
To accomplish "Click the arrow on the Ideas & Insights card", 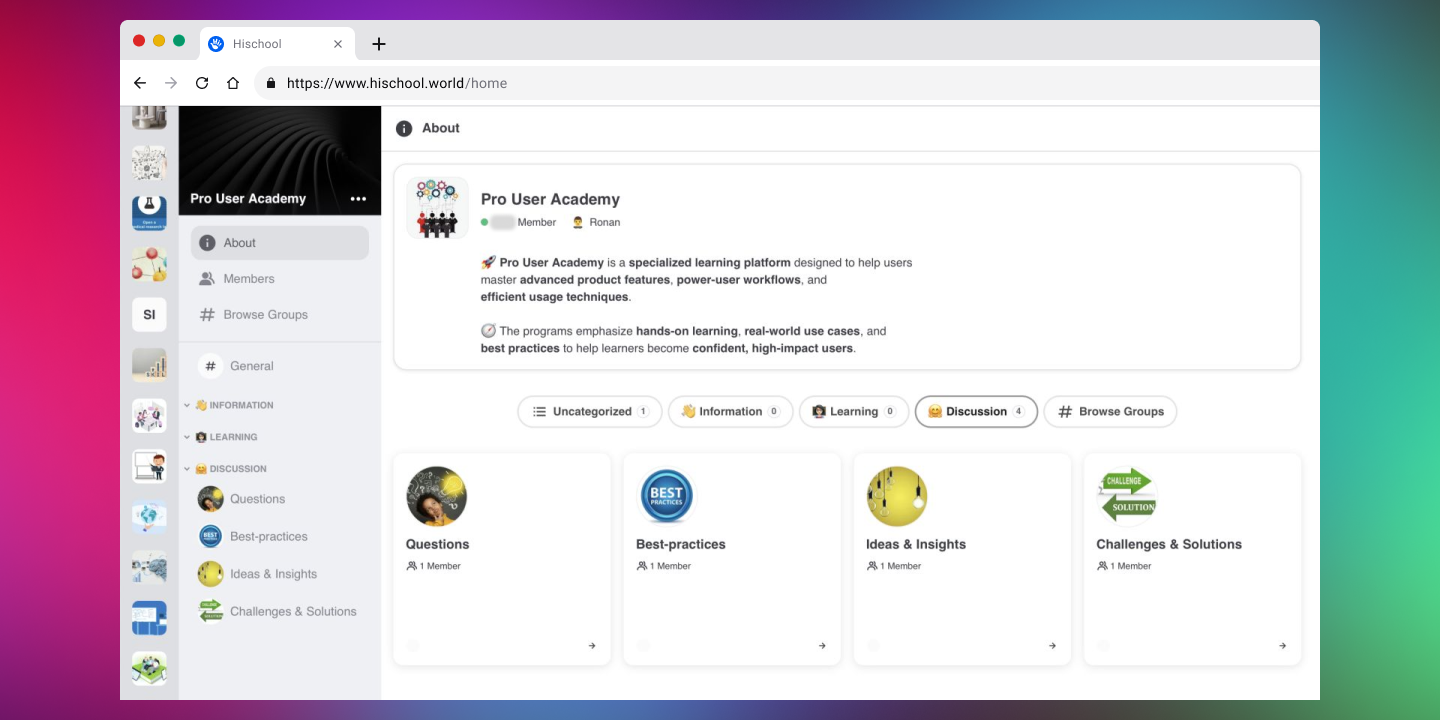I will pyautogui.click(x=1052, y=646).
